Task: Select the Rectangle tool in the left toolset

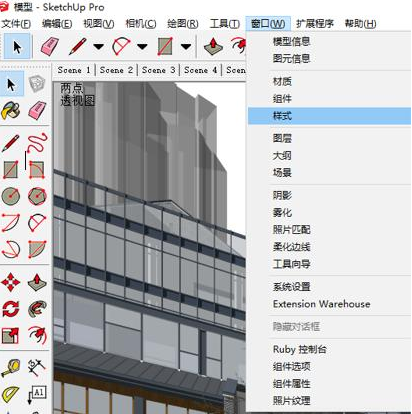Action: pos(11,170)
